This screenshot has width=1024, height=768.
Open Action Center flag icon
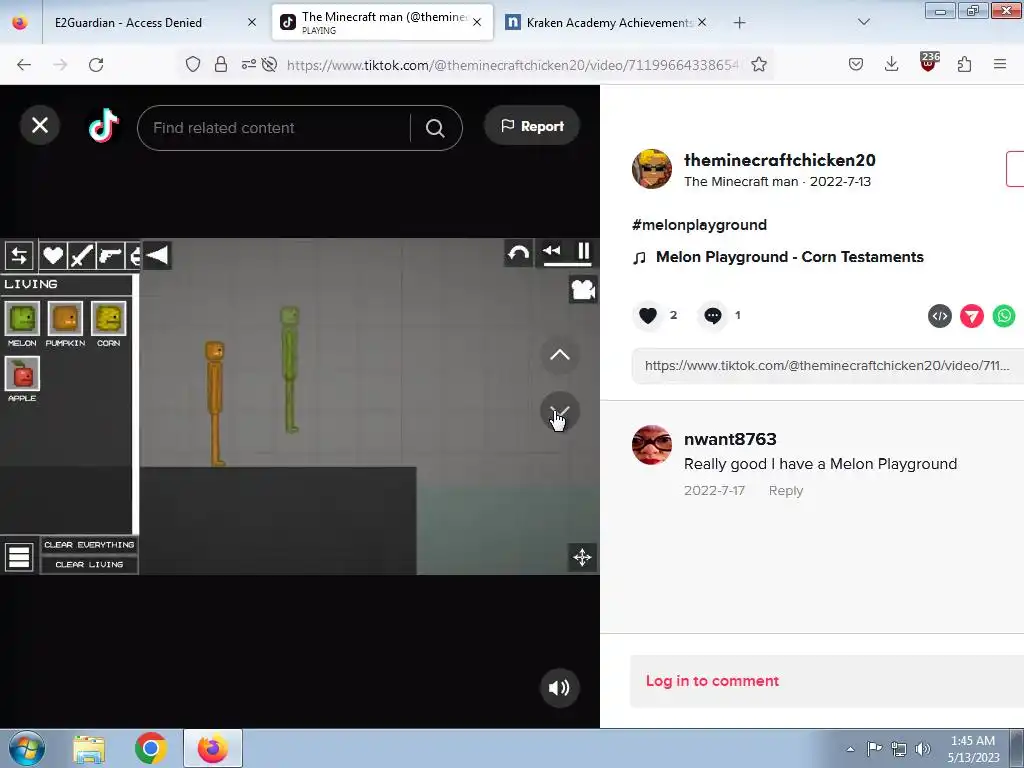(874, 748)
